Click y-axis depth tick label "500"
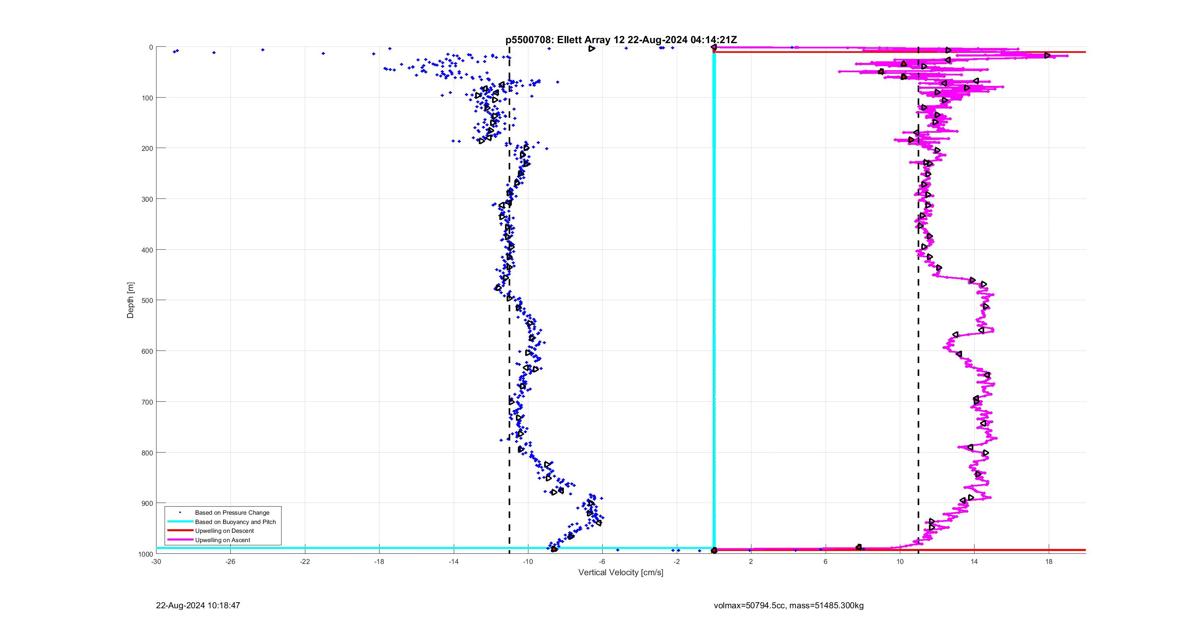The width and height of the screenshot is (1200, 622). pos(145,300)
